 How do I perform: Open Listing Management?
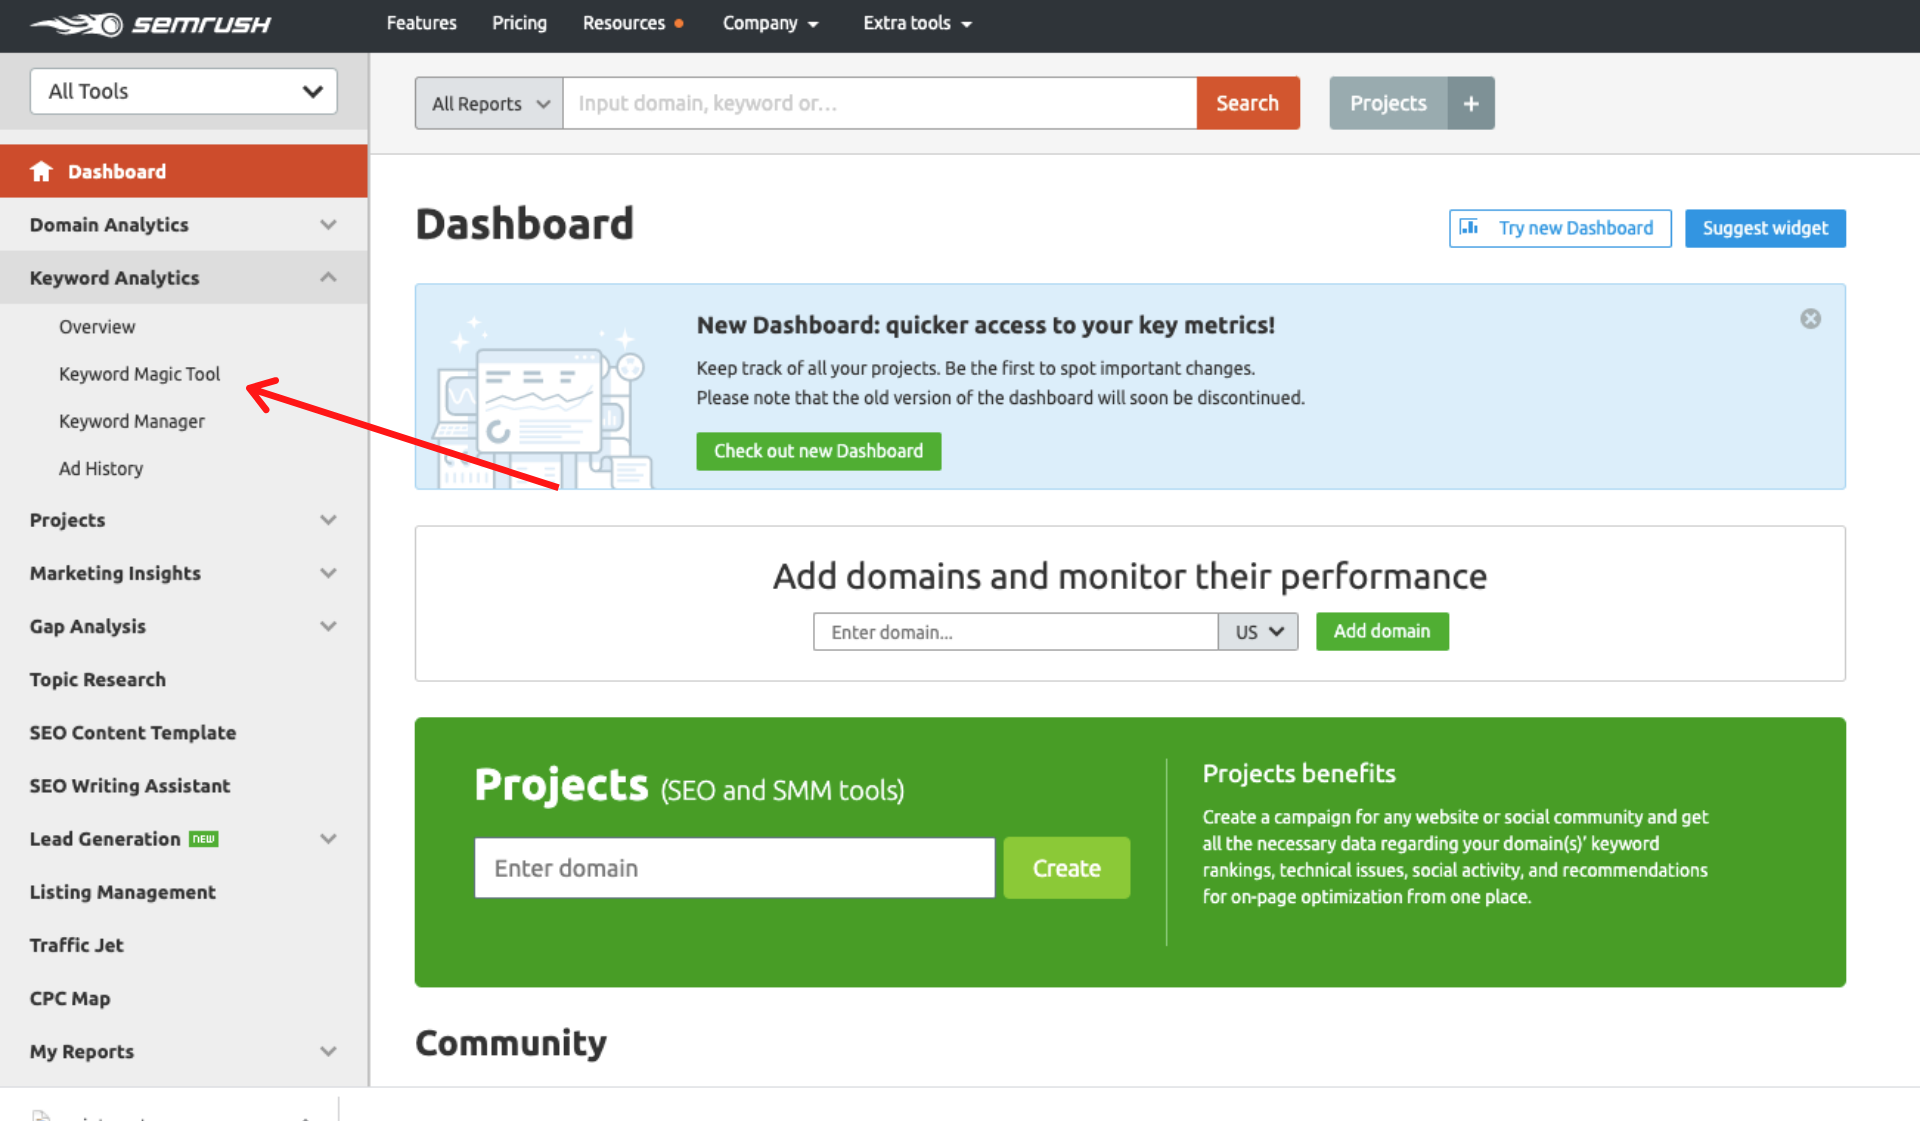click(122, 892)
